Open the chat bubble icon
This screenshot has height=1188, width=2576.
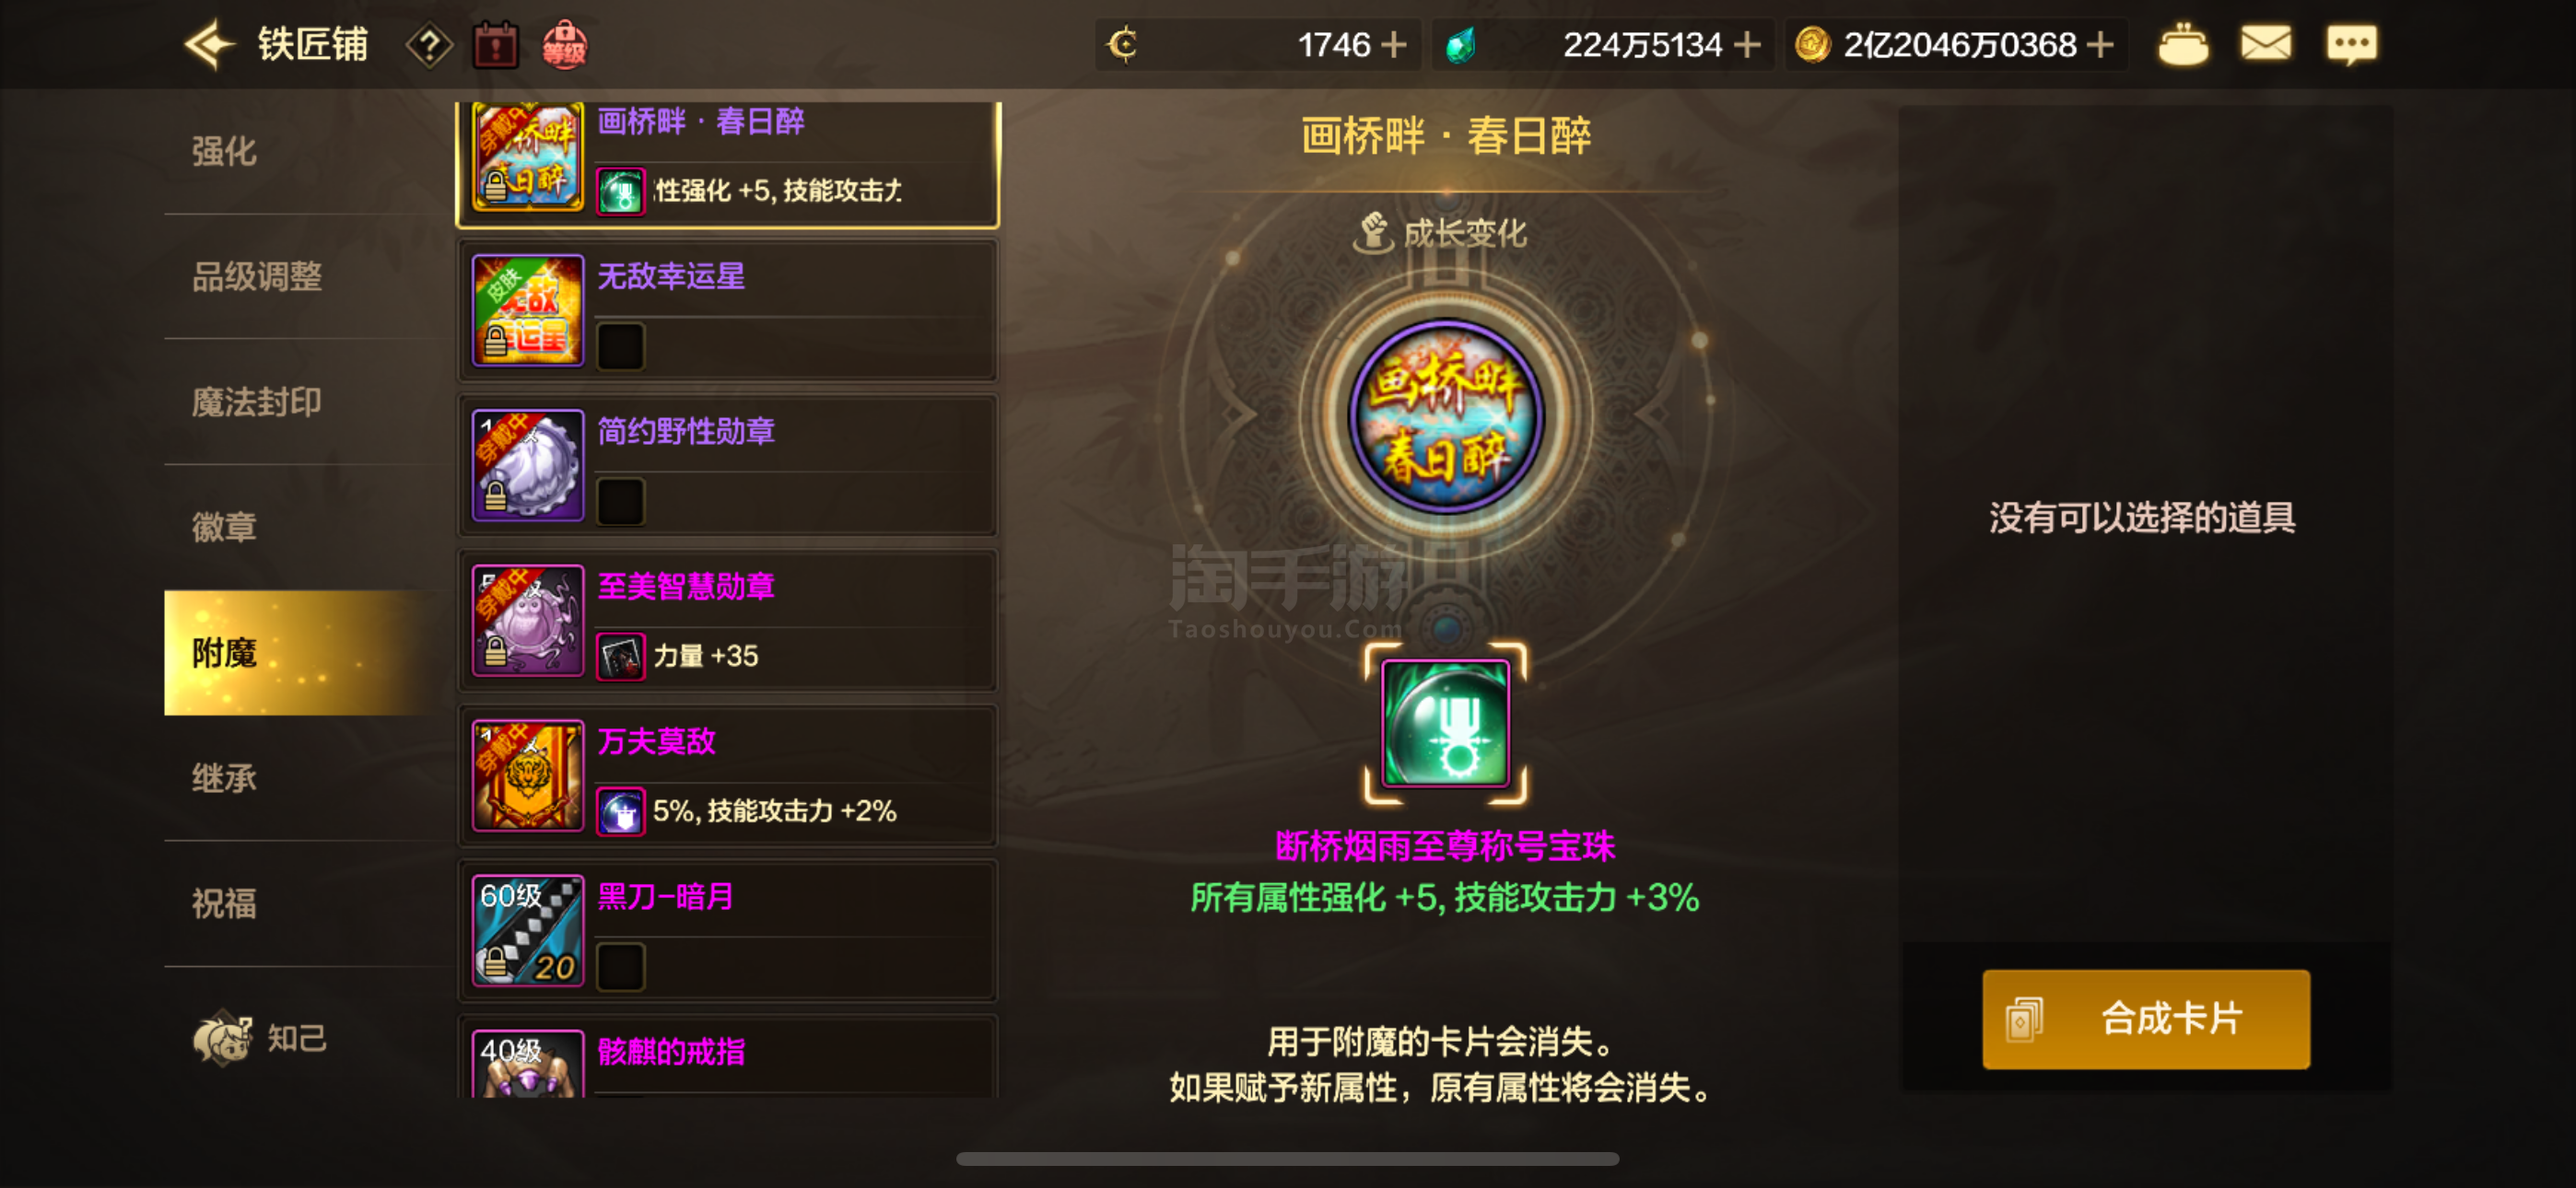(2351, 46)
